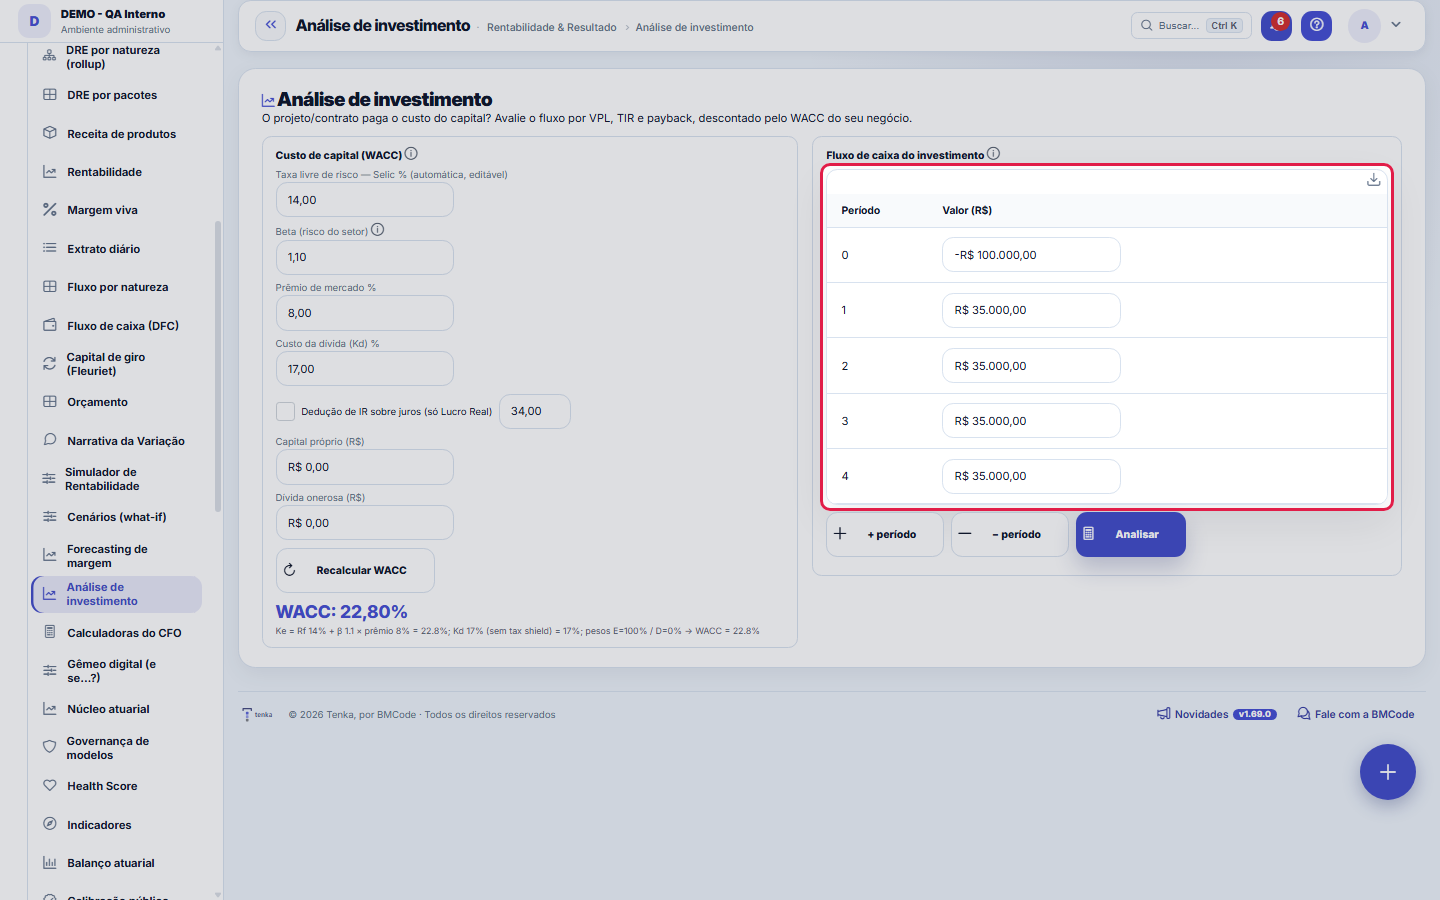The width and height of the screenshot is (1440, 900).
Task: Focus the Buscar search box
Action: [x=1191, y=25]
